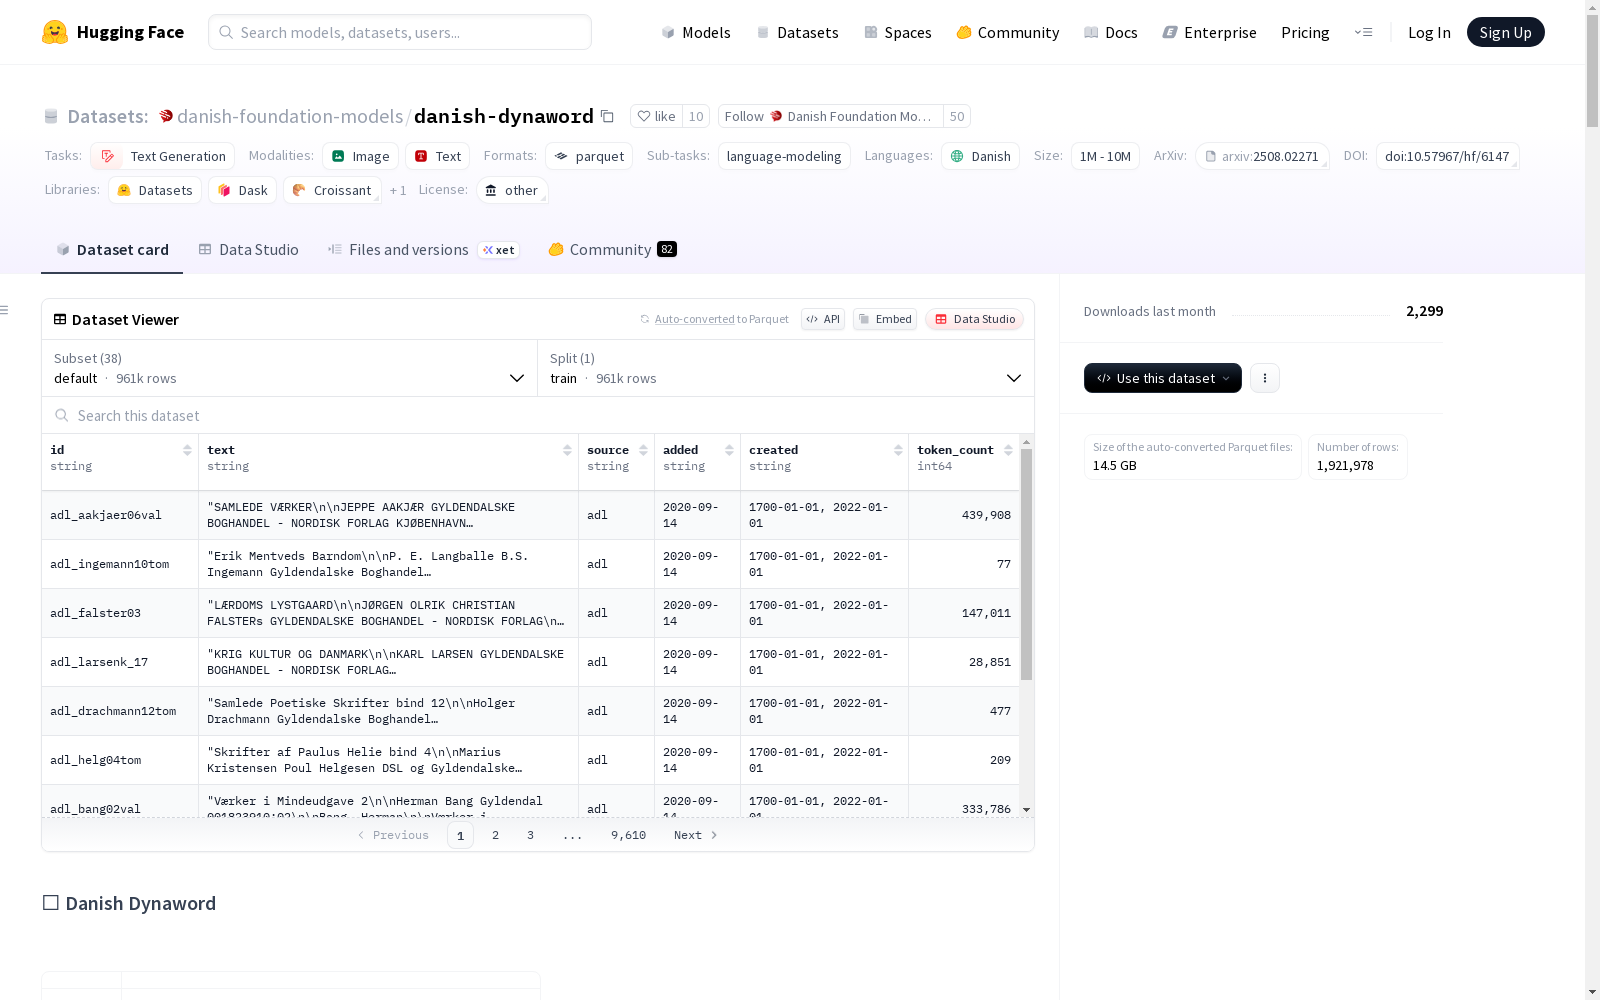Sort by the added column icon
The image size is (1600, 1000).
click(x=729, y=450)
